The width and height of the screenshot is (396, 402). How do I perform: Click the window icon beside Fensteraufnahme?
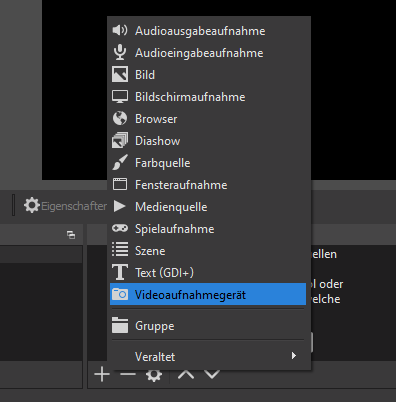[120, 184]
